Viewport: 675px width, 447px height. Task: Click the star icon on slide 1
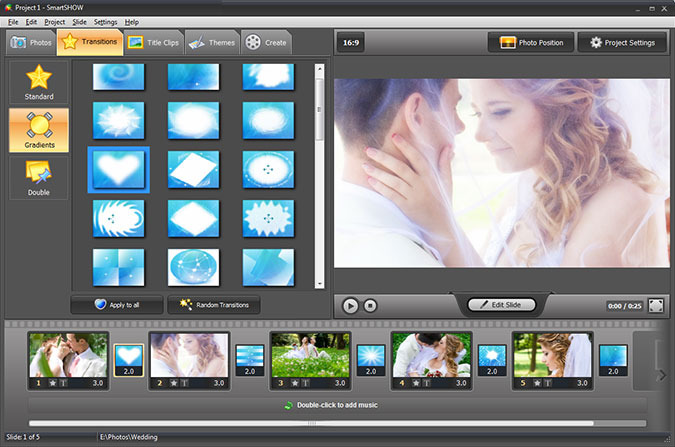[53, 383]
